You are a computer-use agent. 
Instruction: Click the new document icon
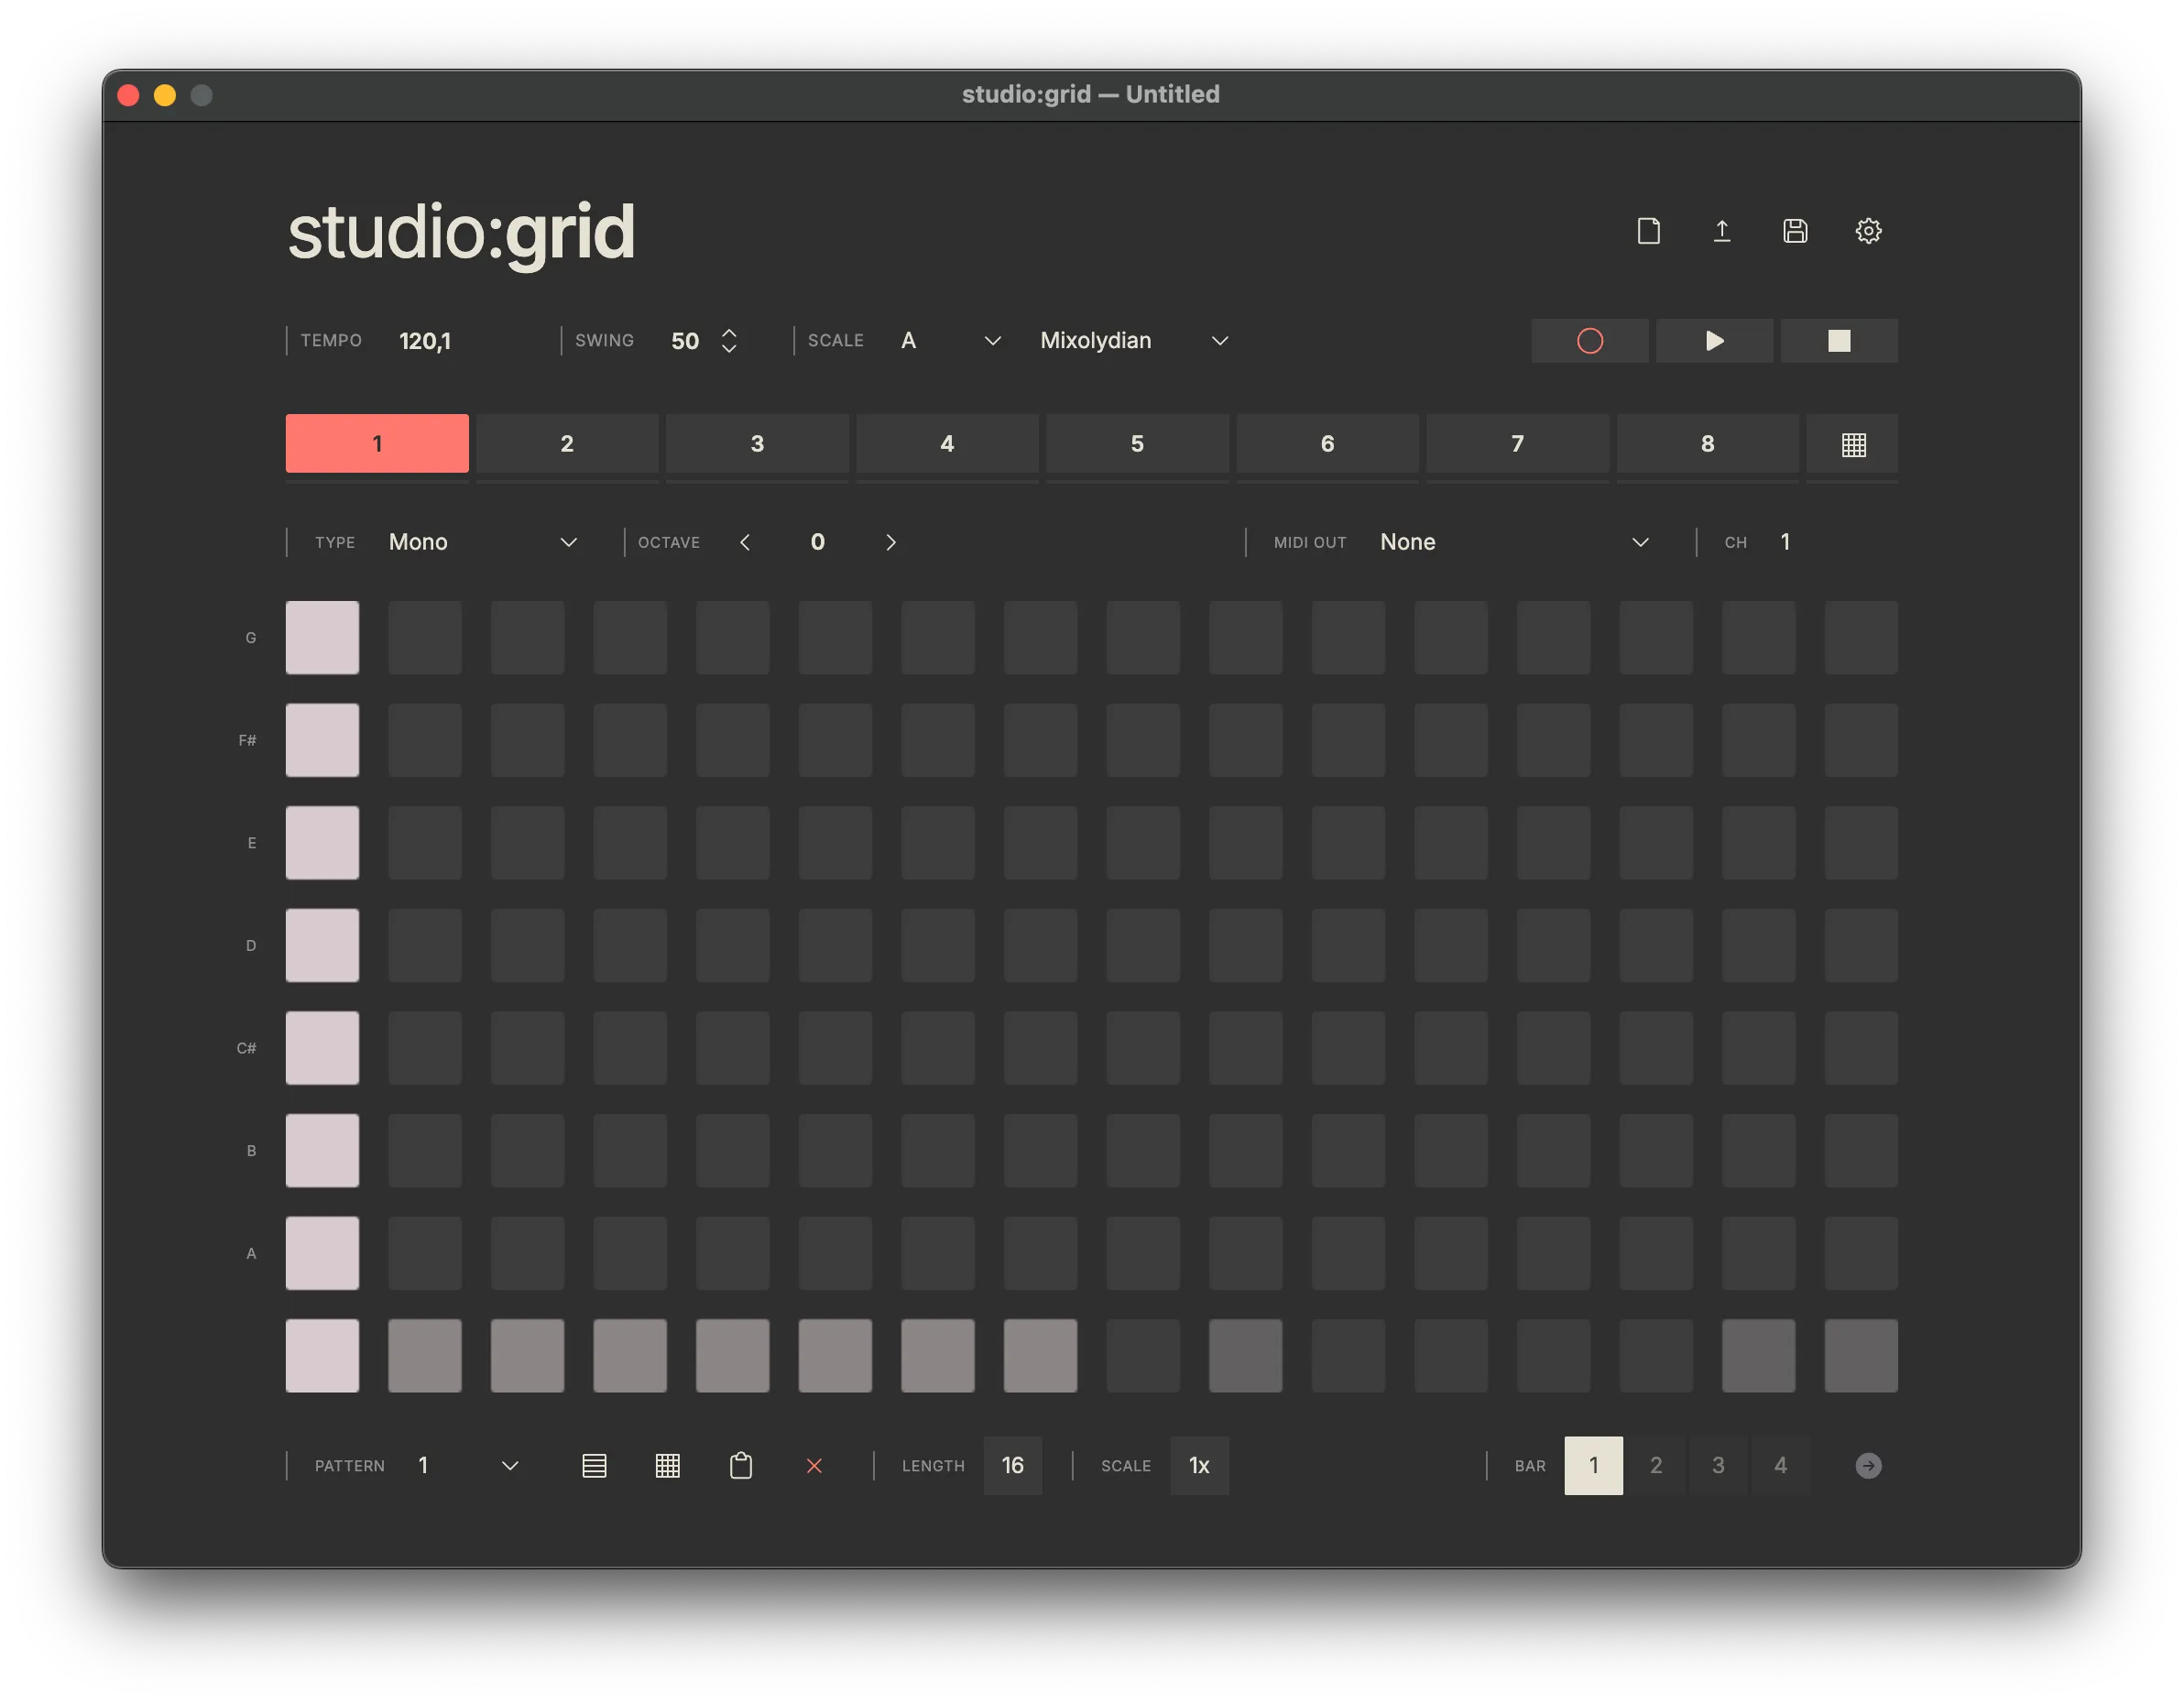tap(1648, 231)
